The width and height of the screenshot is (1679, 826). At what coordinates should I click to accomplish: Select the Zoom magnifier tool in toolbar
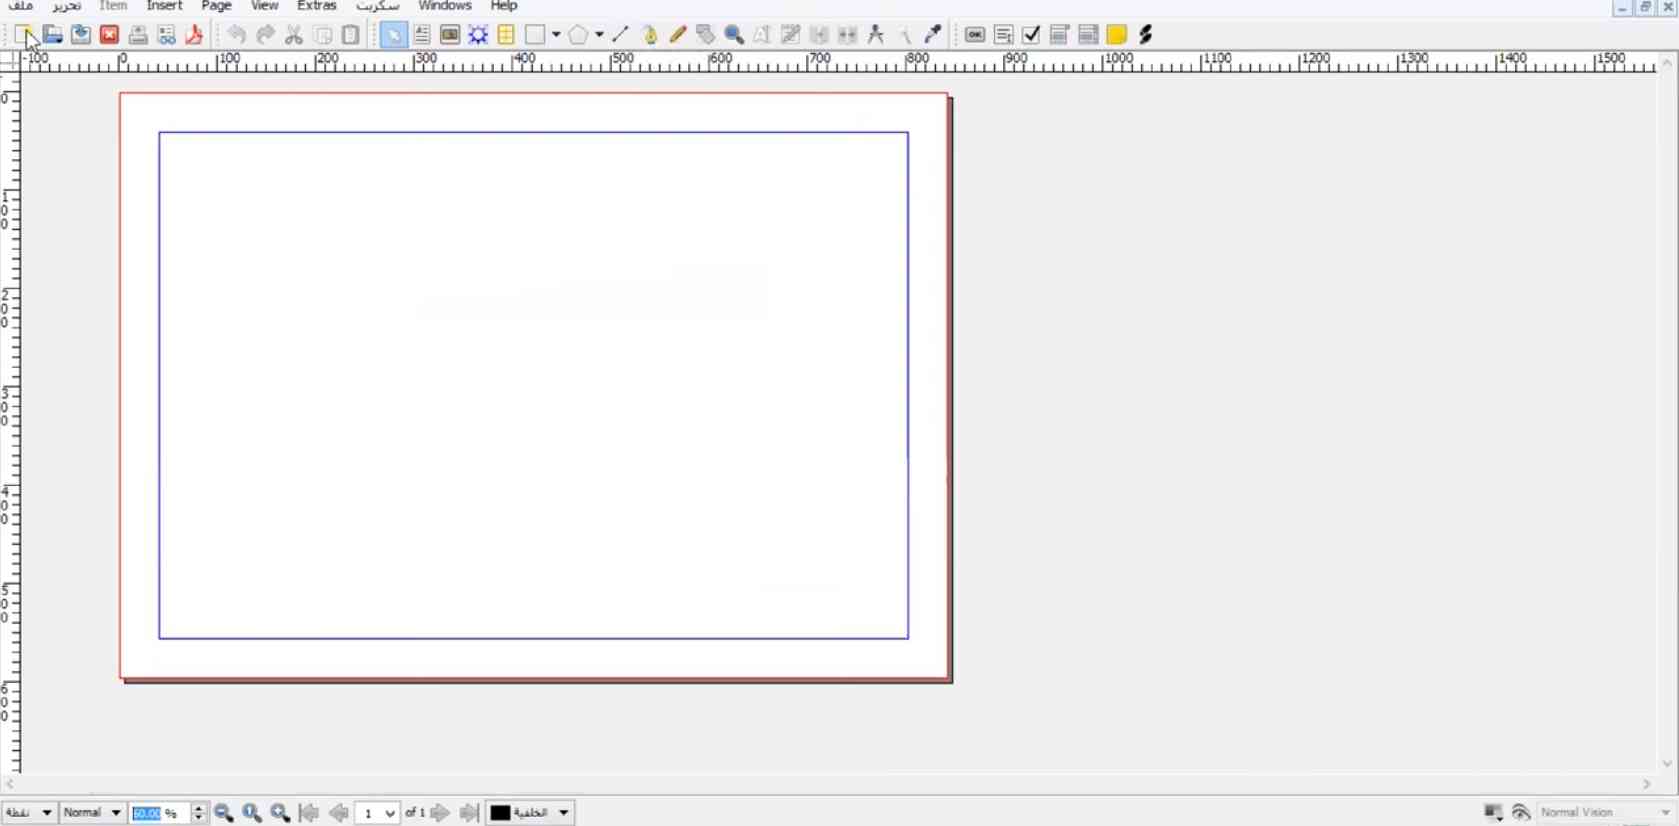pos(734,35)
